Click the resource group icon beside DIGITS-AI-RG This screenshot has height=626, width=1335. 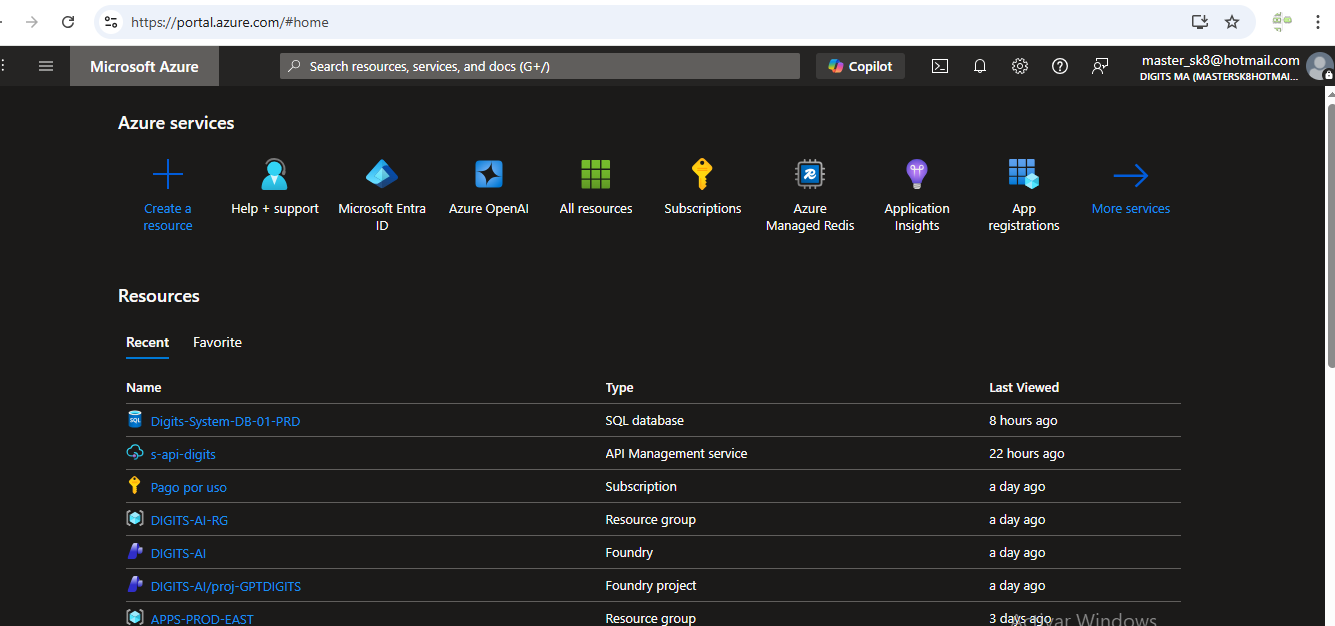pyautogui.click(x=135, y=519)
